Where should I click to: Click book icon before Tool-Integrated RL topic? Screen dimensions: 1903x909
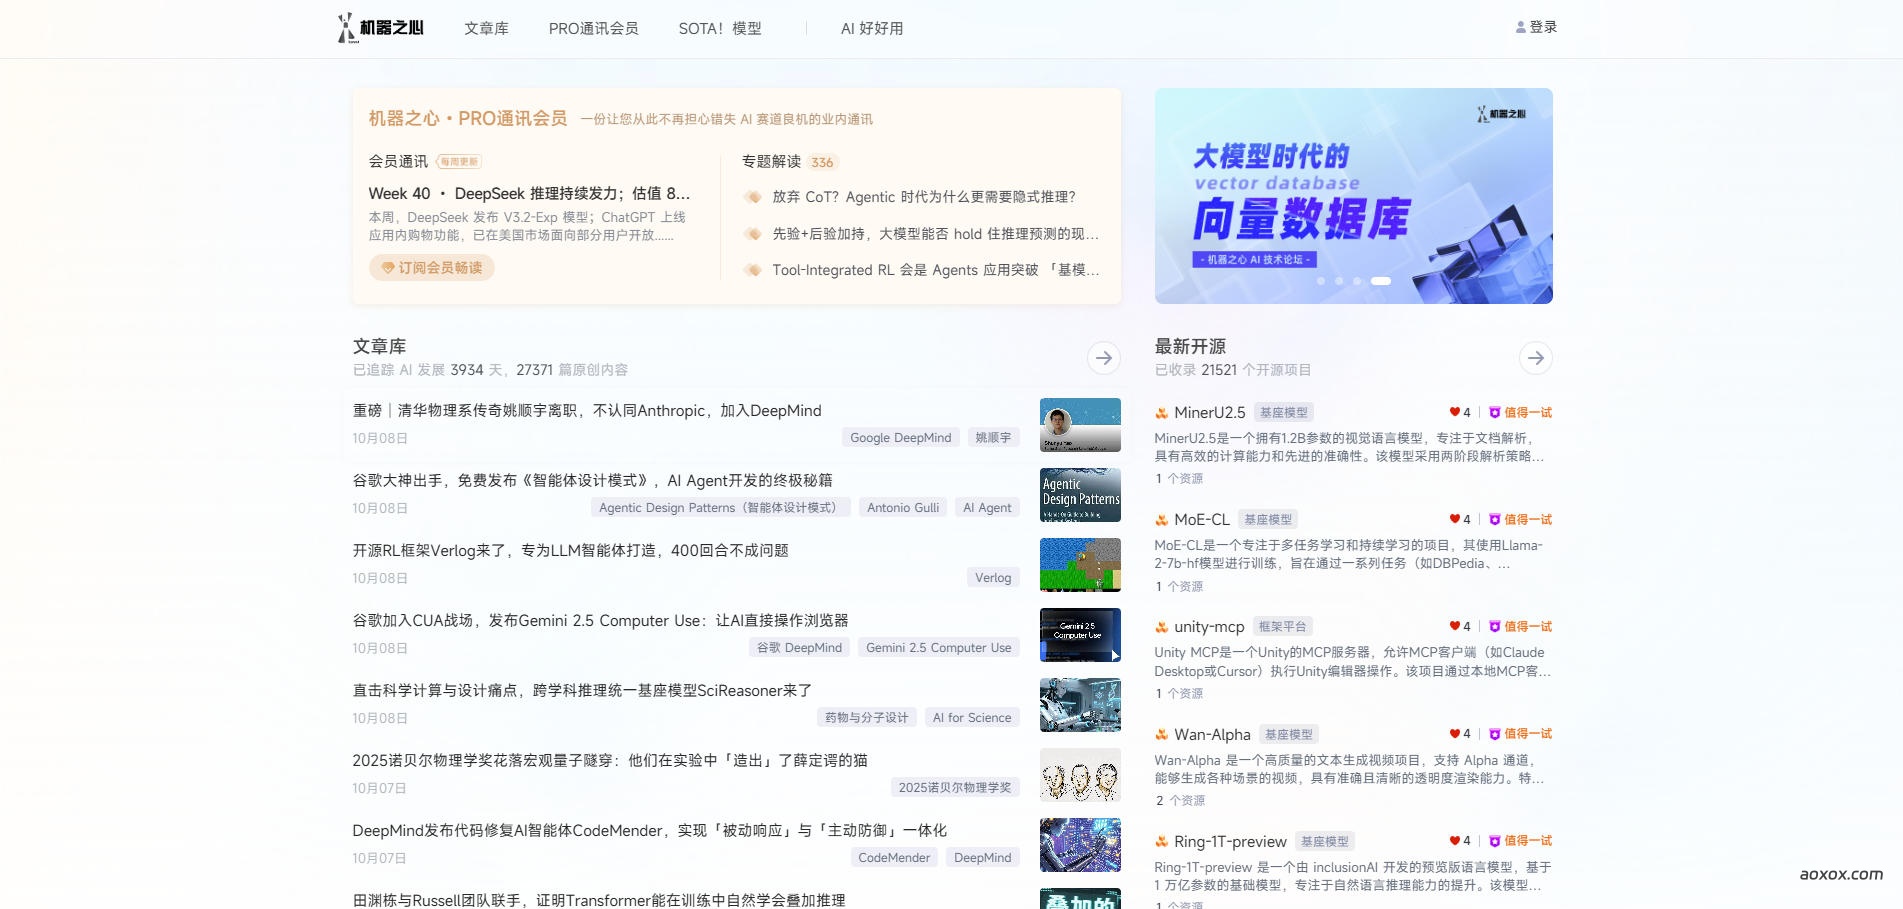(753, 270)
